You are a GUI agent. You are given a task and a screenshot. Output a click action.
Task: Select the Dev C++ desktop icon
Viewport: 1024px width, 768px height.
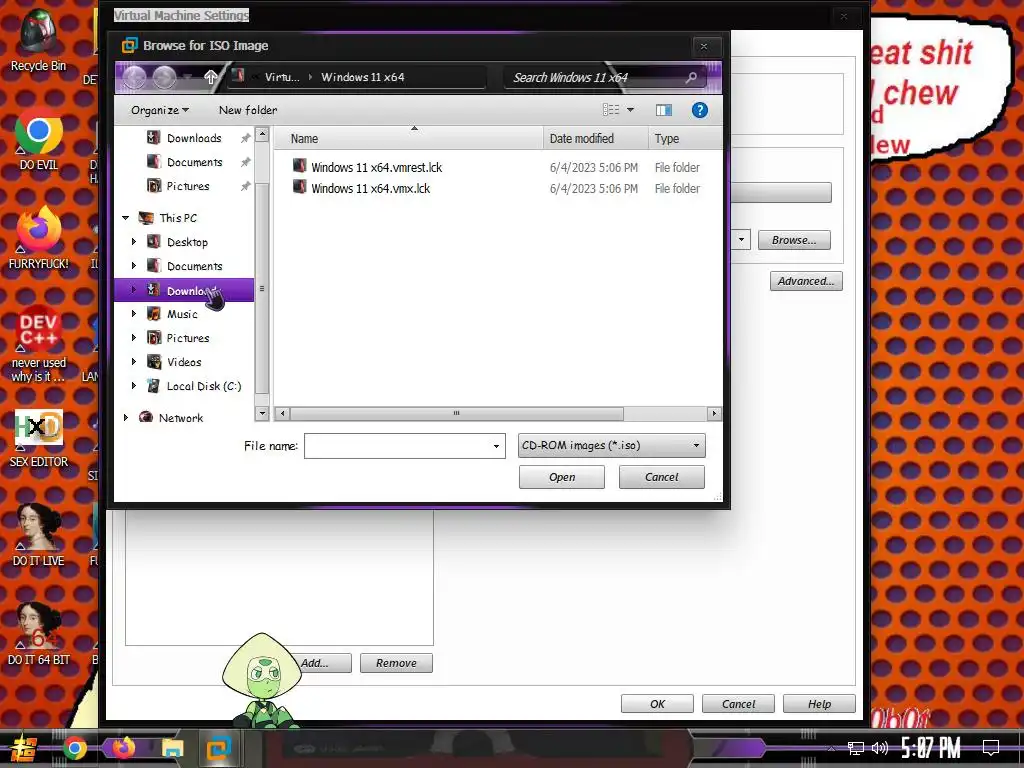pyautogui.click(x=39, y=344)
